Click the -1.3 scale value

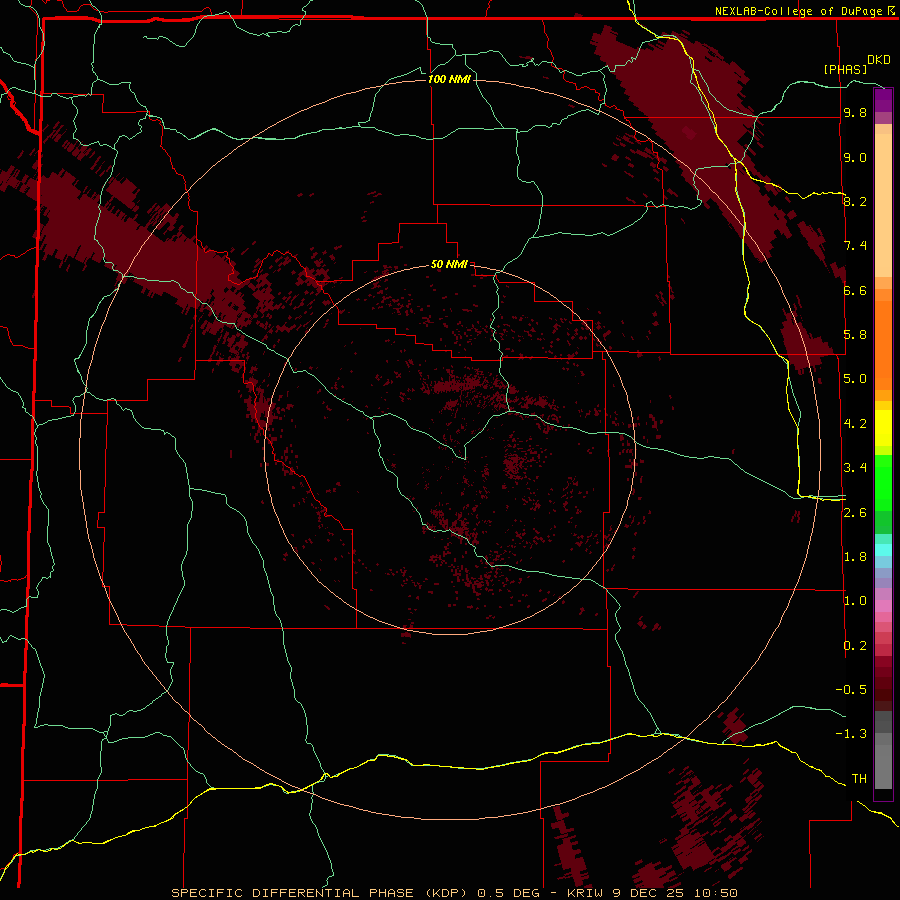(851, 734)
